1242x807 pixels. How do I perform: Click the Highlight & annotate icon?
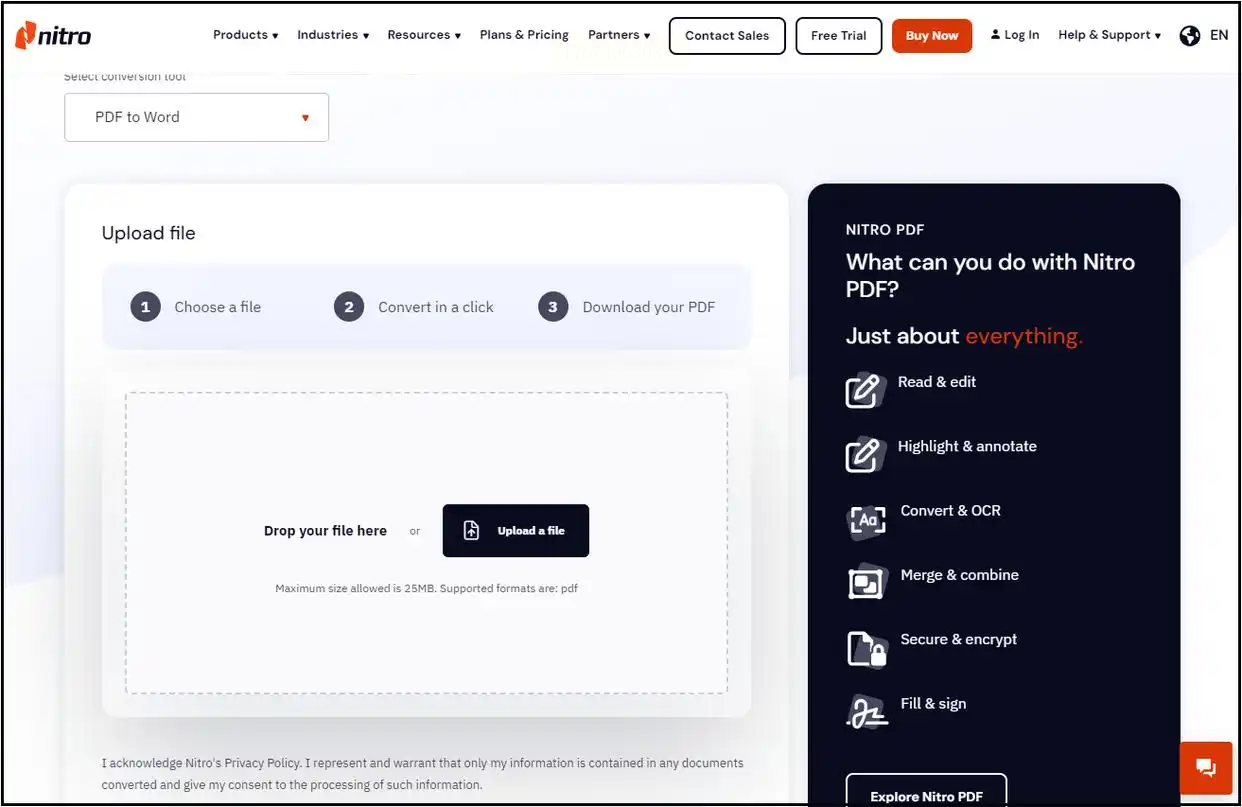coord(865,454)
